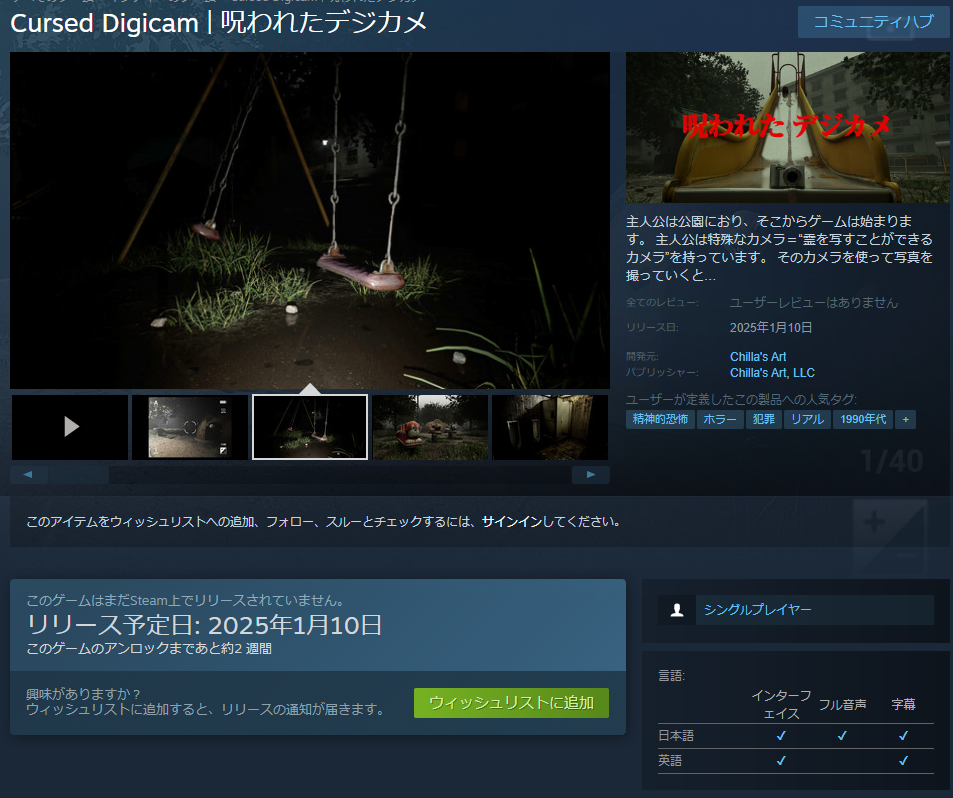Click the game header capsule image
The image size is (953, 798).
[x=787, y=127]
